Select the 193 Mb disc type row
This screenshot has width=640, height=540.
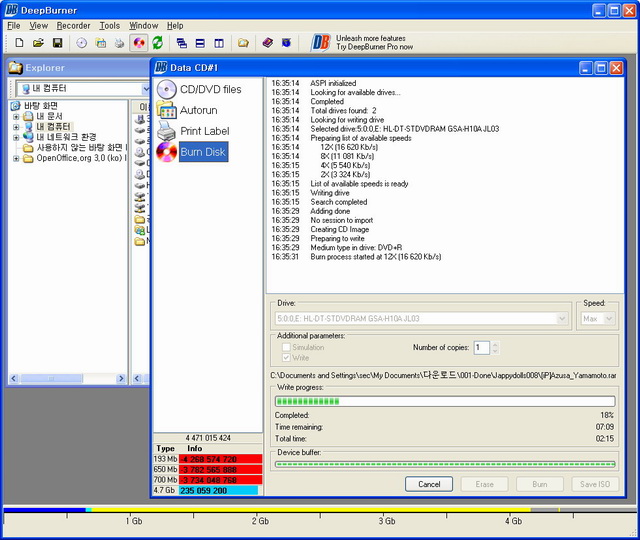tap(207, 459)
